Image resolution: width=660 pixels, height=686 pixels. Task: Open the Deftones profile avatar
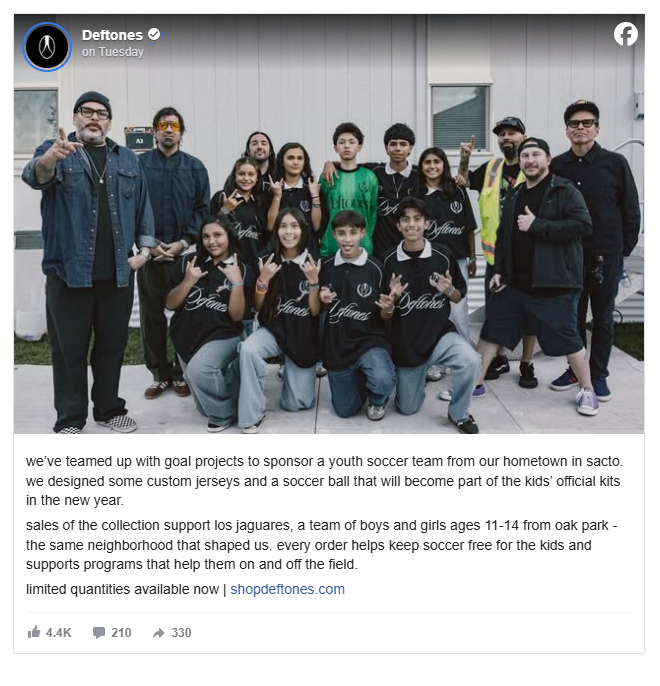coord(47,46)
